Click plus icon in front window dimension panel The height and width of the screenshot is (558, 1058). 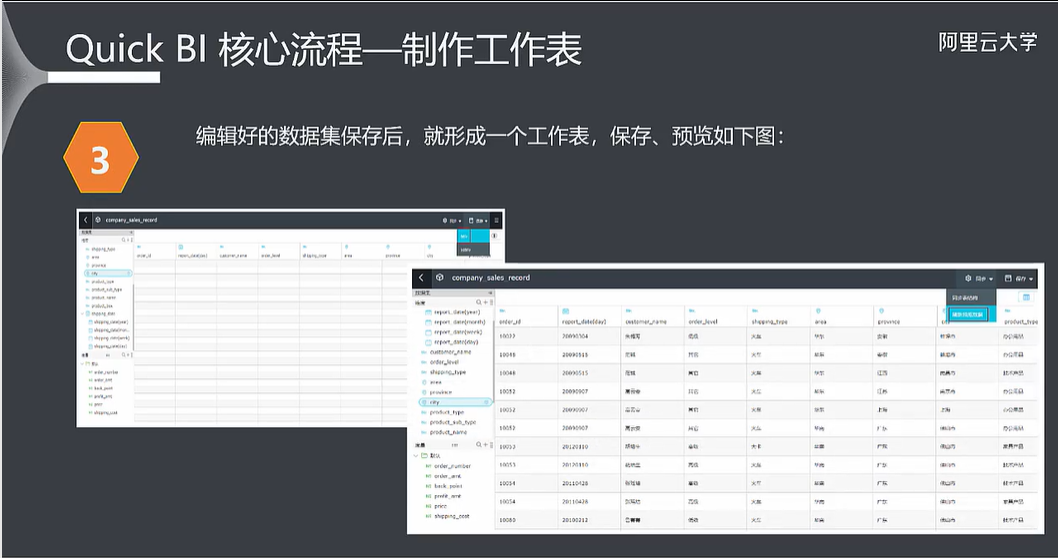[x=485, y=302]
